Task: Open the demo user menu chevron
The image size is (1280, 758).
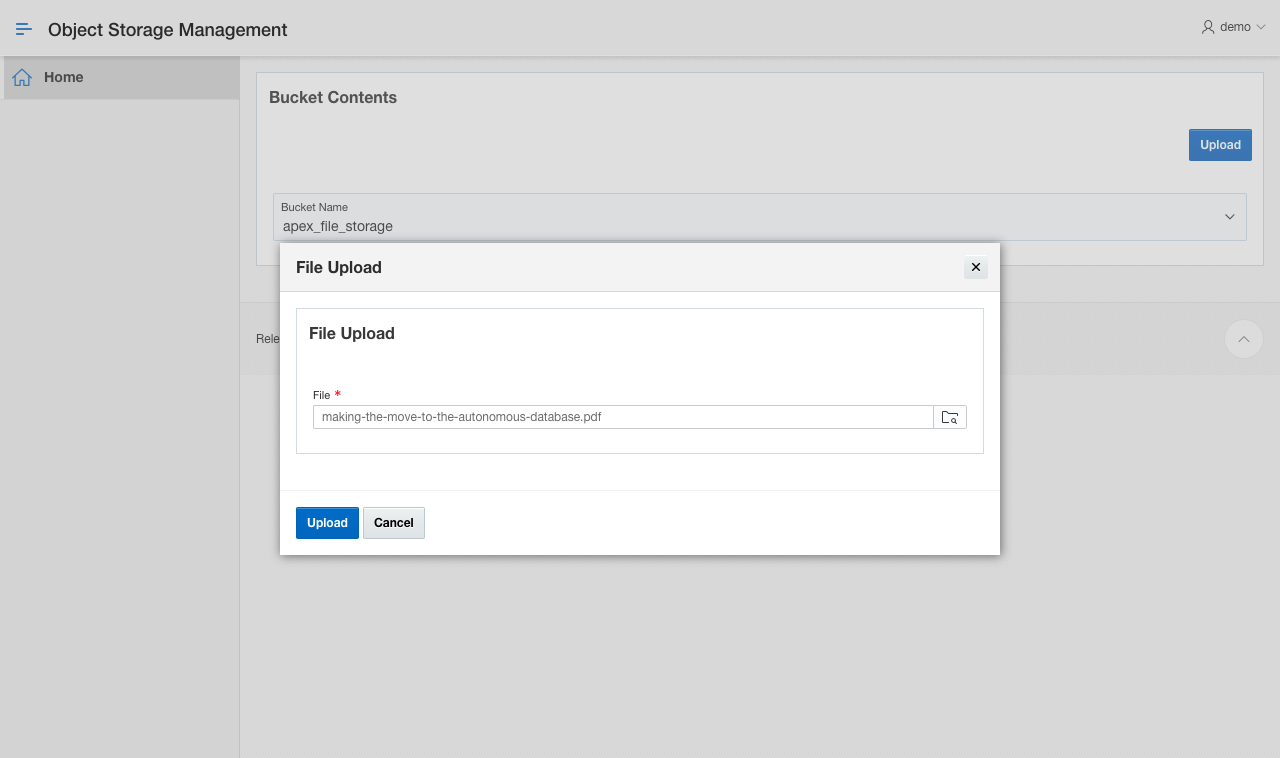Action: 1261,27
